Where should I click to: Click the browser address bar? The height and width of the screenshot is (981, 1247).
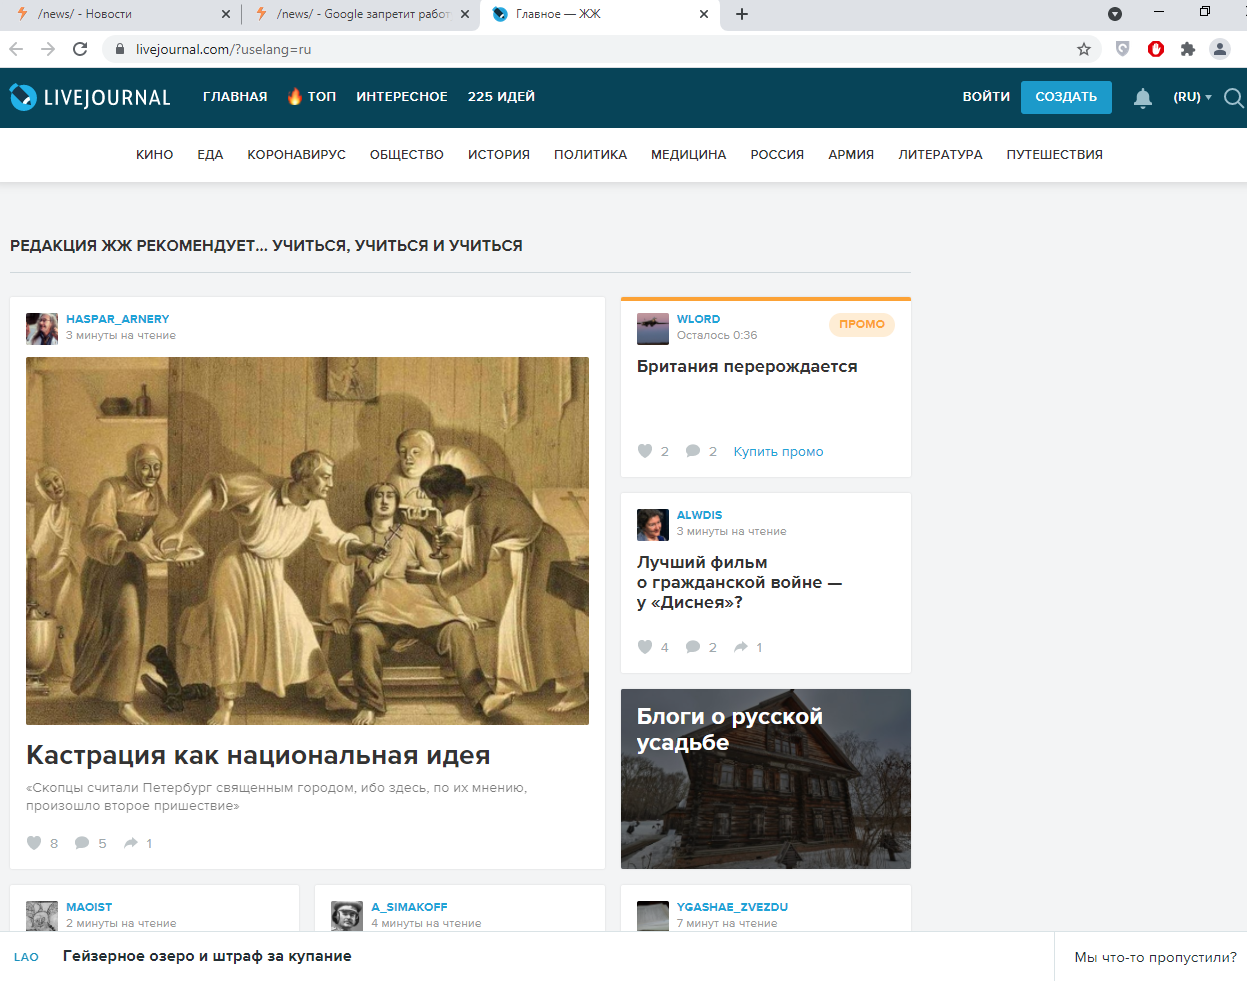[600, 49]
